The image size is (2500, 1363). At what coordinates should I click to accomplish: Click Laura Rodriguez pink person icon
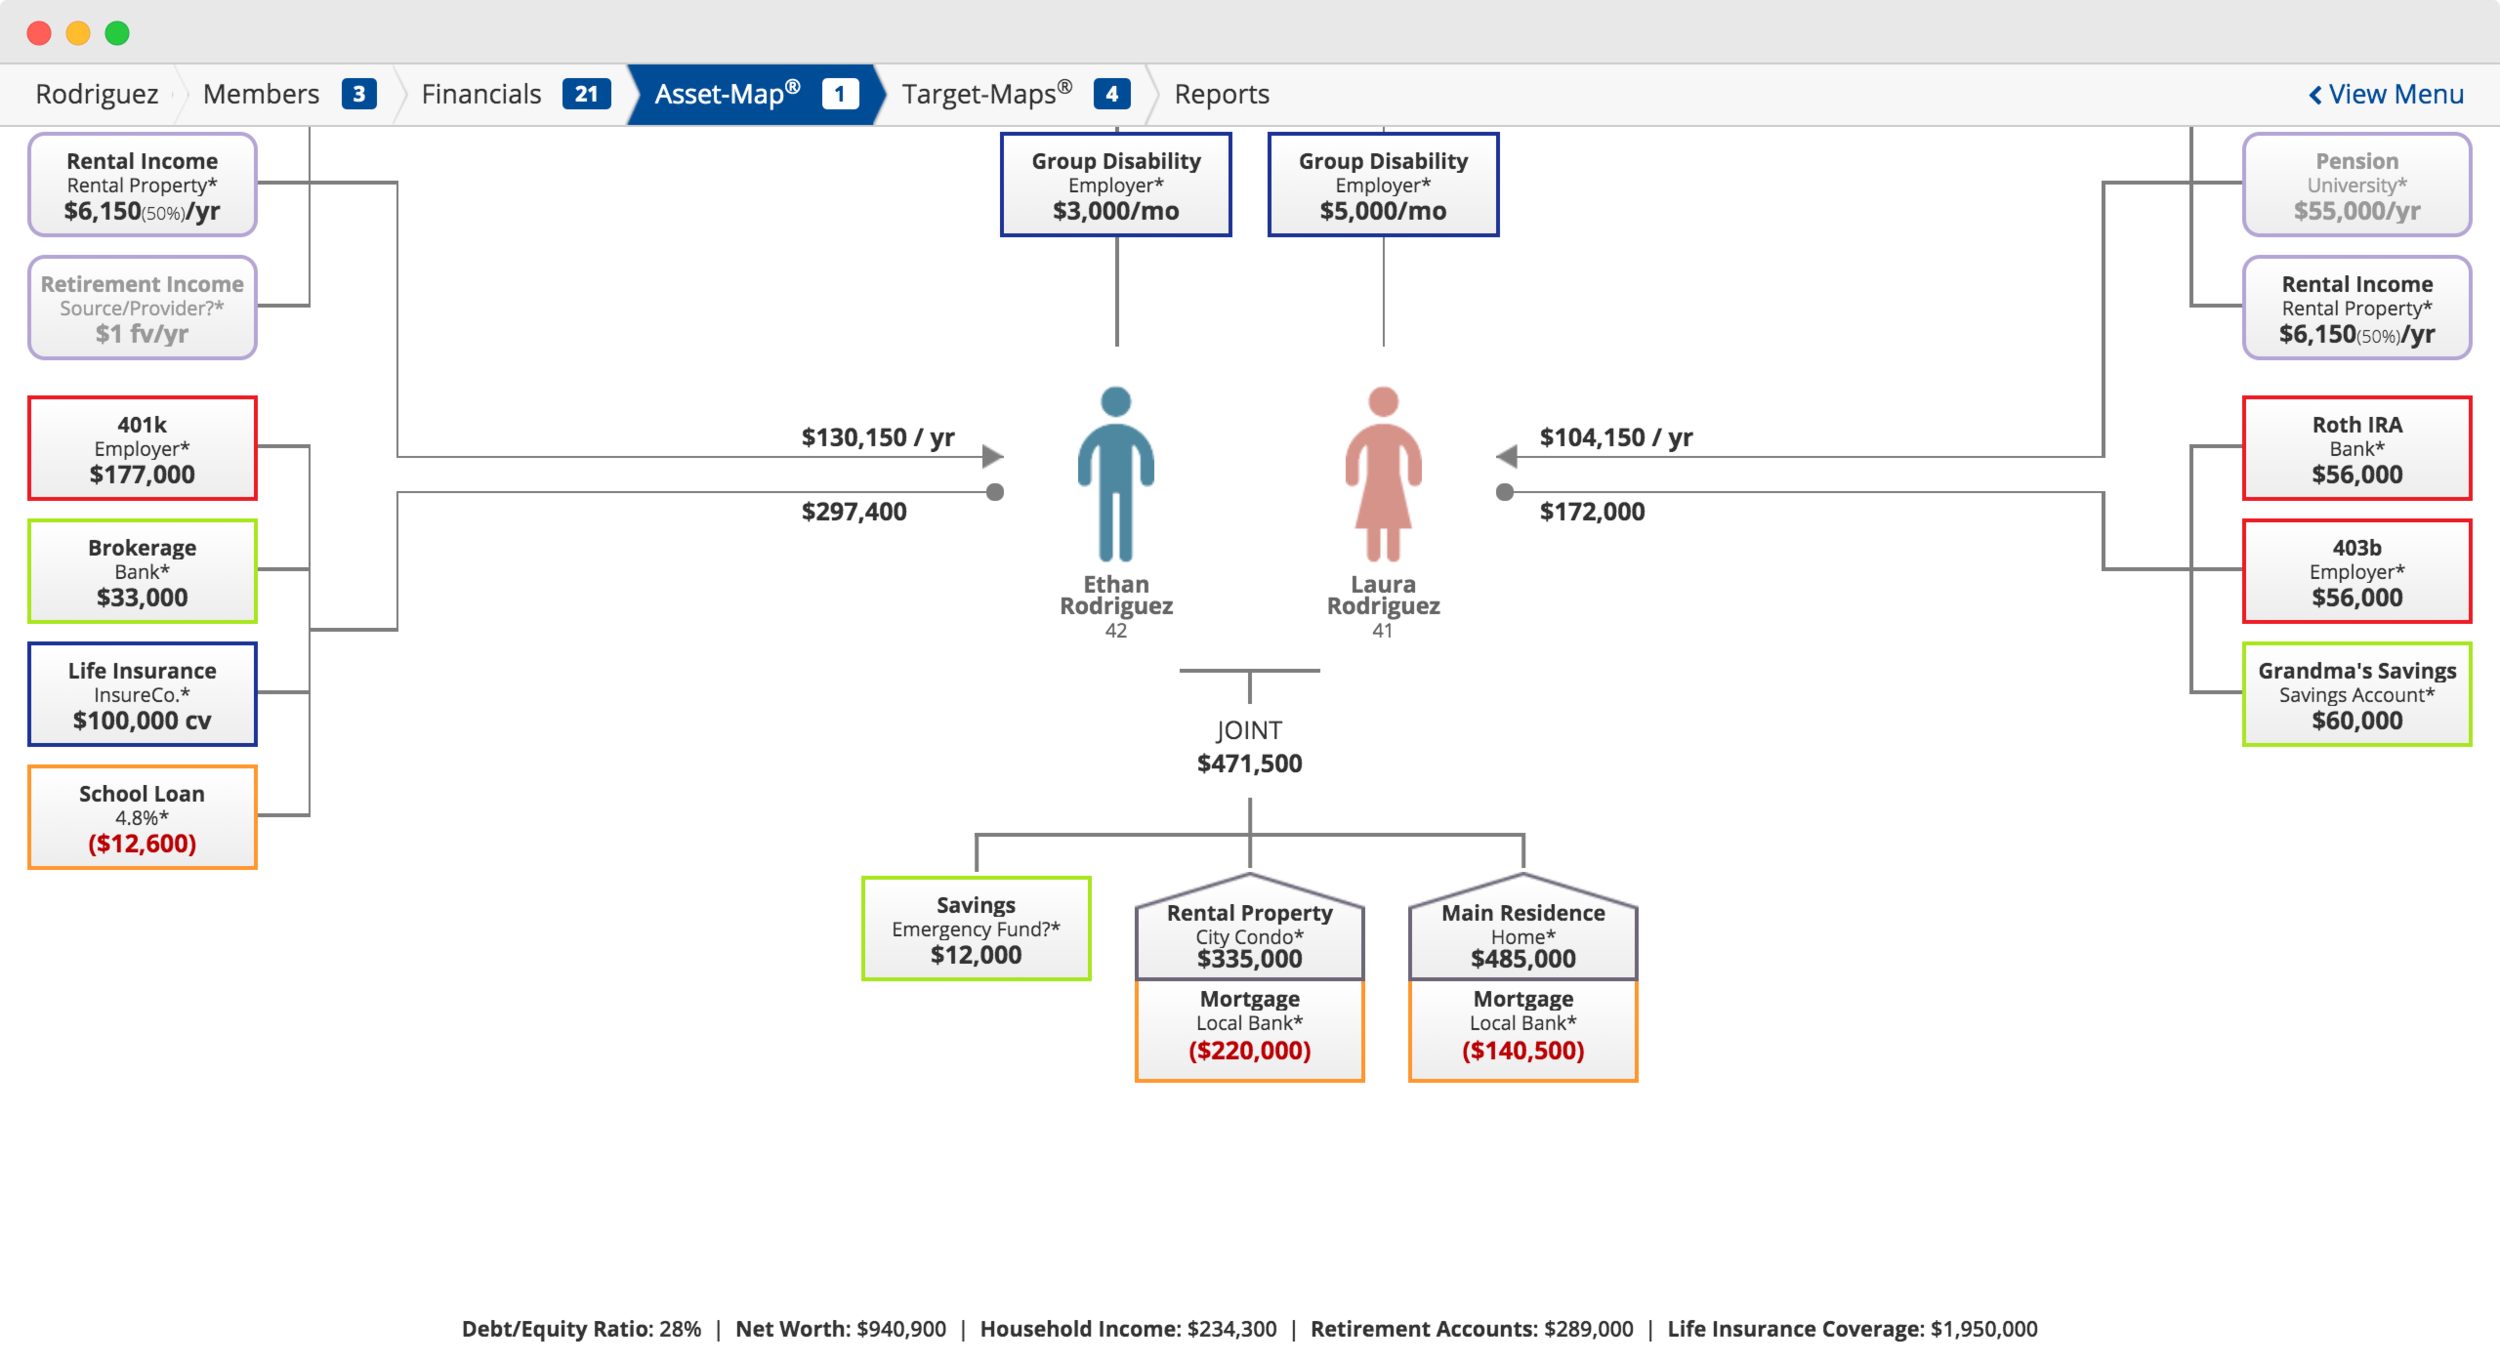tap(1382, 473)
